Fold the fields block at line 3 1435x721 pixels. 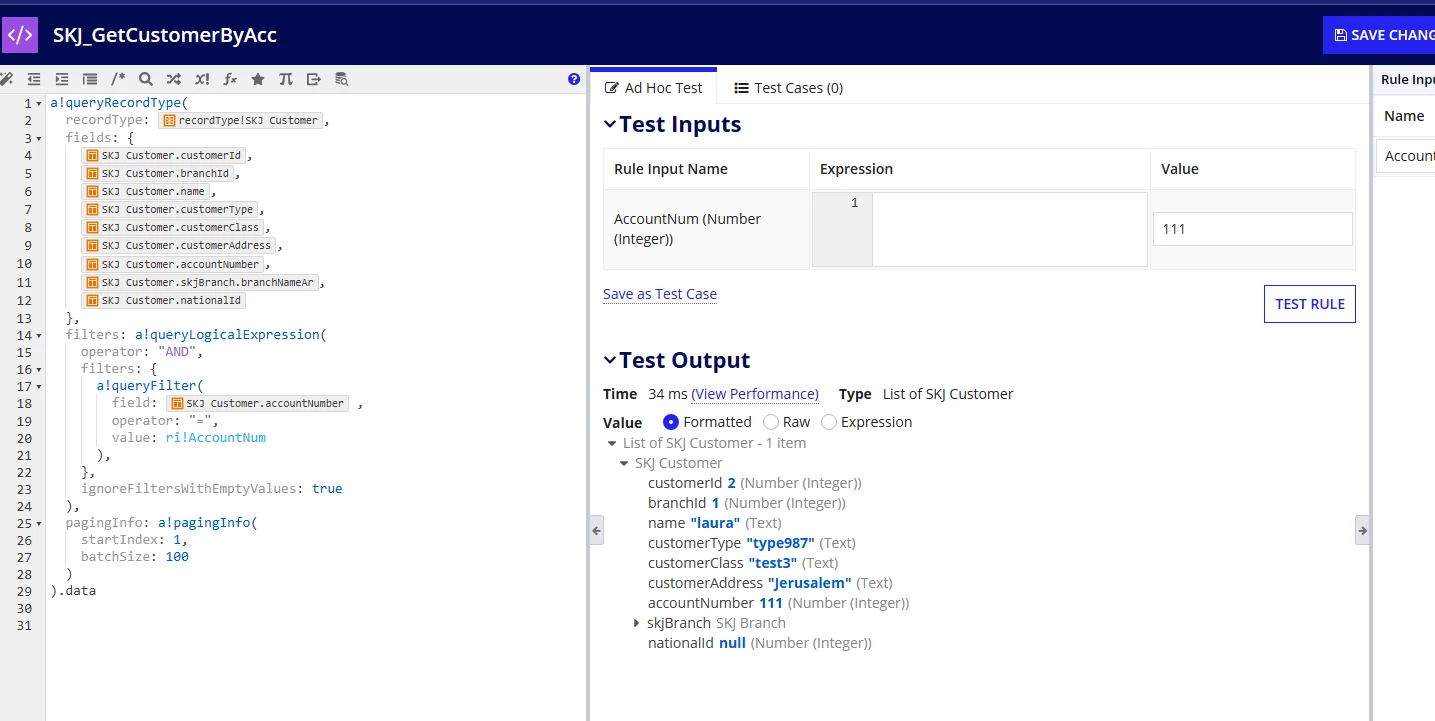coord(39,138)
